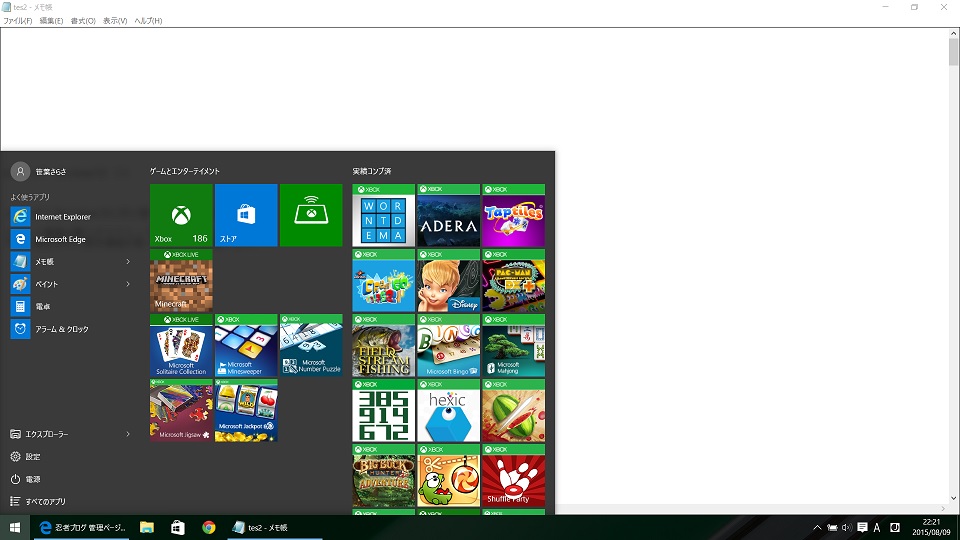Open the Microsoft Mahjong tile
This screenshot has width=960, height=540.
[514, 345]
